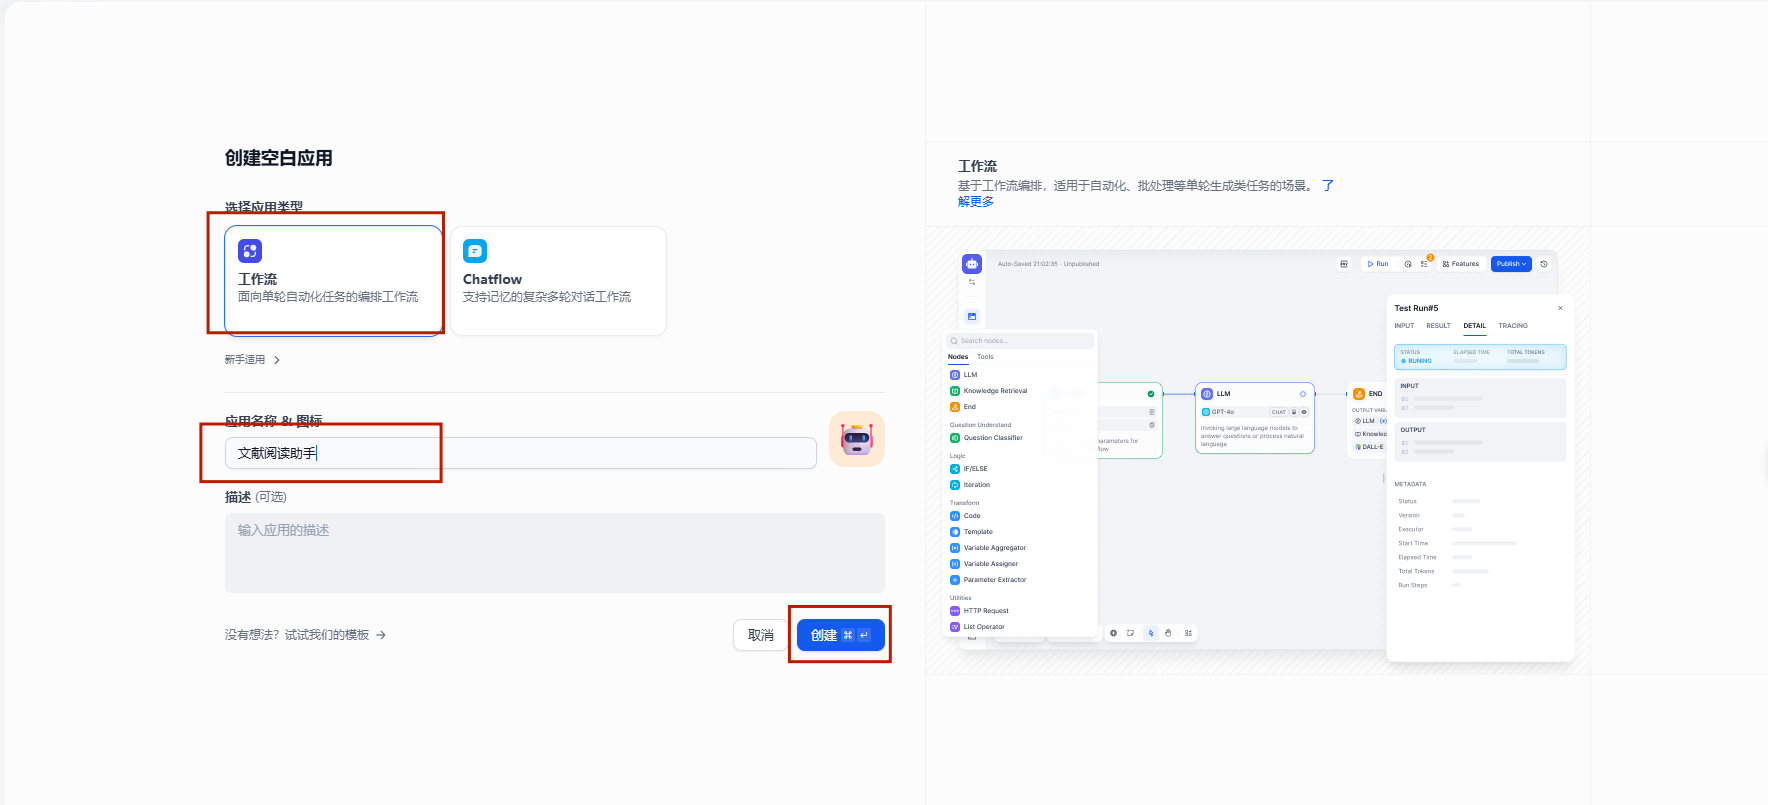1768x805 pixels.
Task: Click the 描述 description text area
Action: coord(554,552)
